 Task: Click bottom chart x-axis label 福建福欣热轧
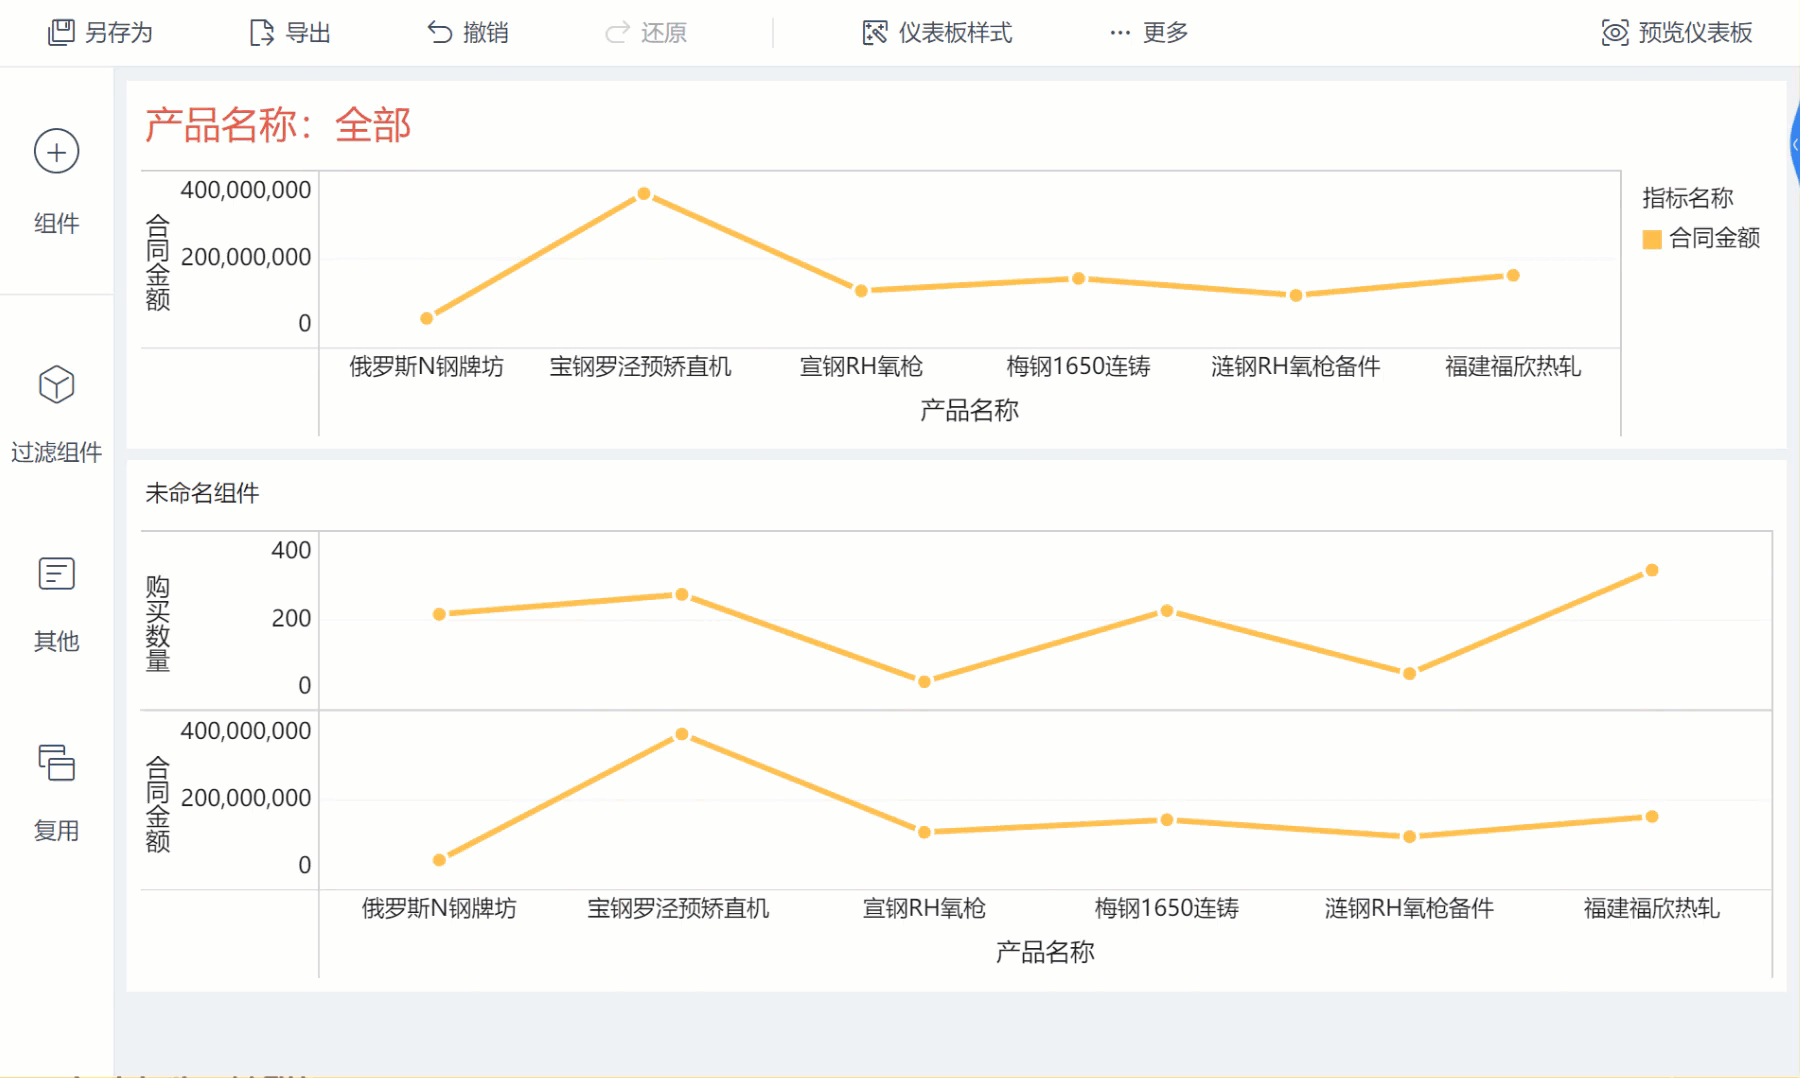[1652, 908]
